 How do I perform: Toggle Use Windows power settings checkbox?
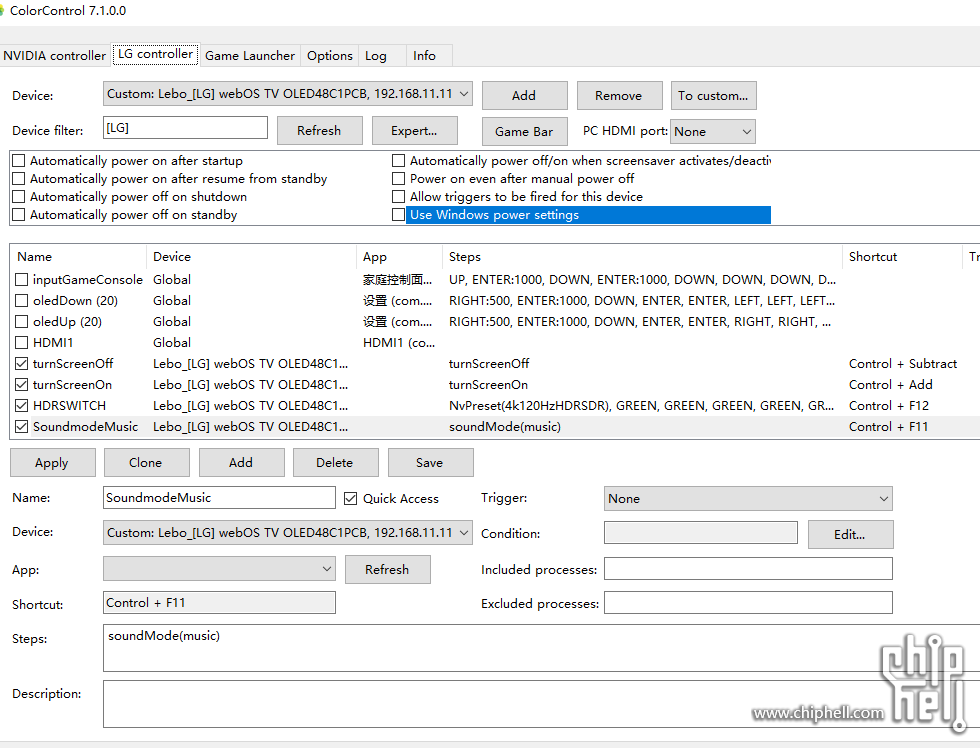pyautogui.click(x=398, y=215)
